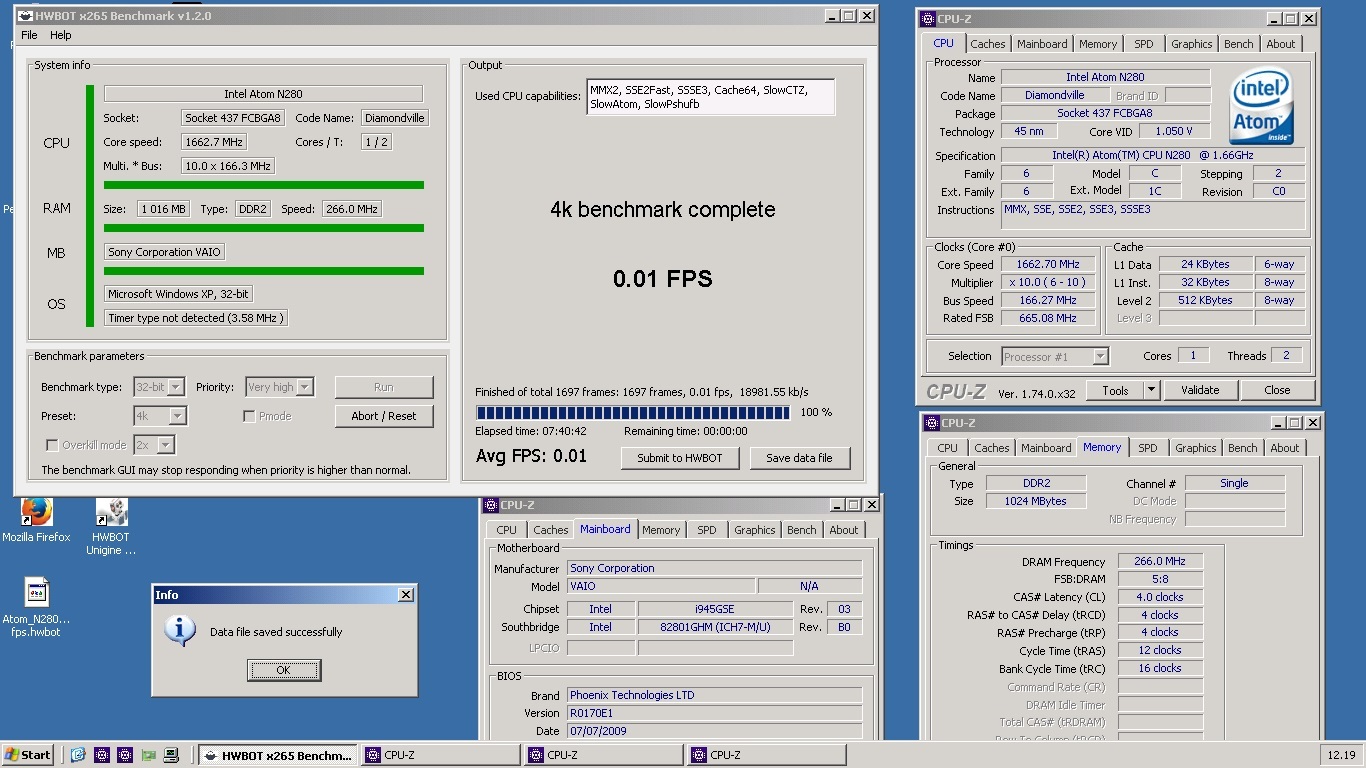Screen dimensions: 1366x768
Task: Click Core VID value '1.050 V'
Action: [1173, 131]
